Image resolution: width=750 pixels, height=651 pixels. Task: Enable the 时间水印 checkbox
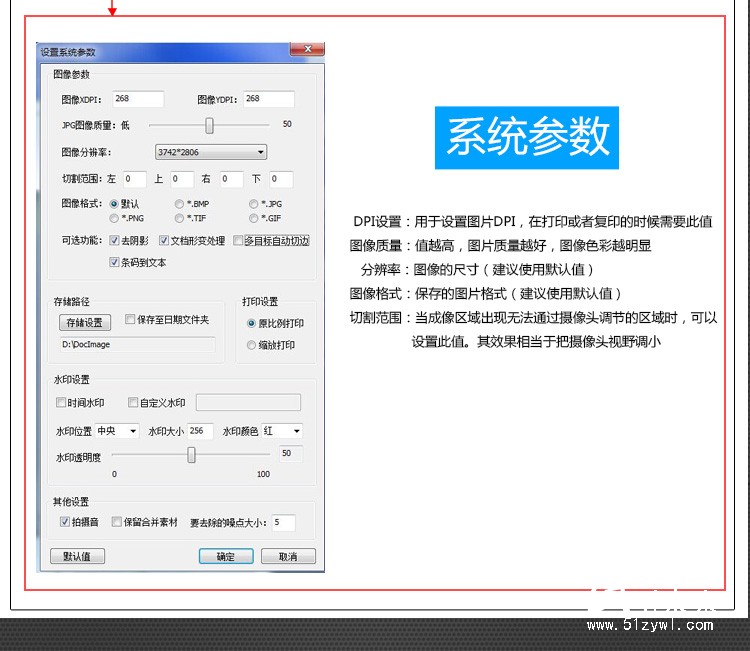(61, 403)
